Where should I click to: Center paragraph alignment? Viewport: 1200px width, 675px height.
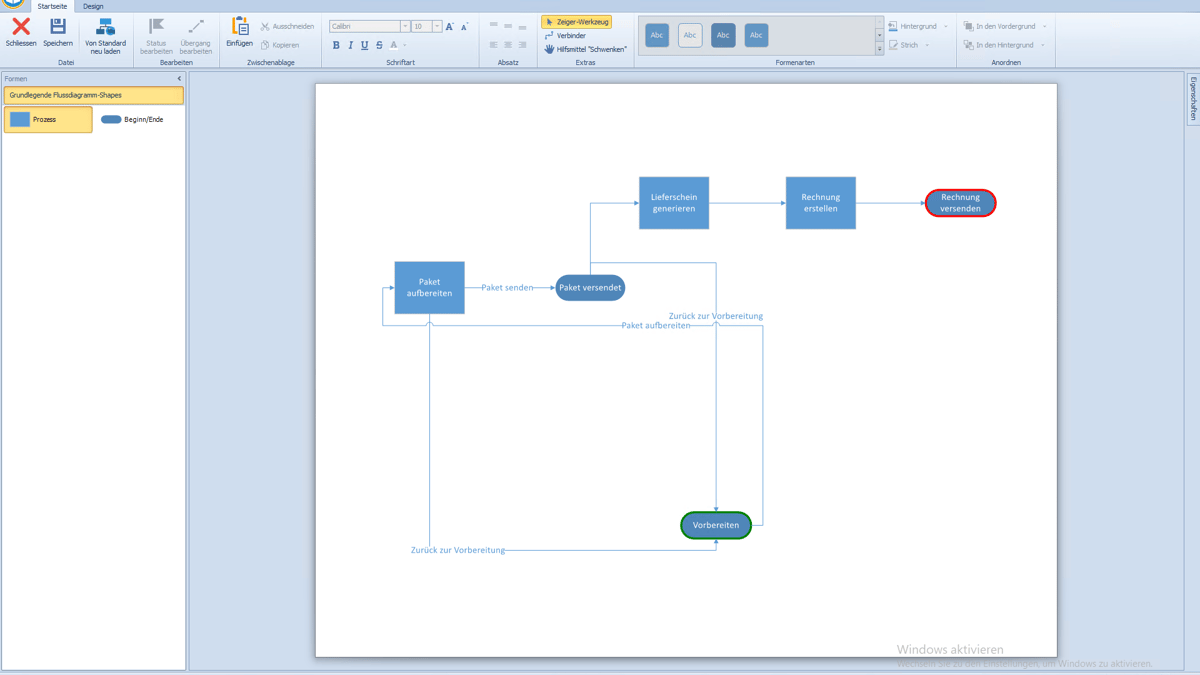pos(508,45)
